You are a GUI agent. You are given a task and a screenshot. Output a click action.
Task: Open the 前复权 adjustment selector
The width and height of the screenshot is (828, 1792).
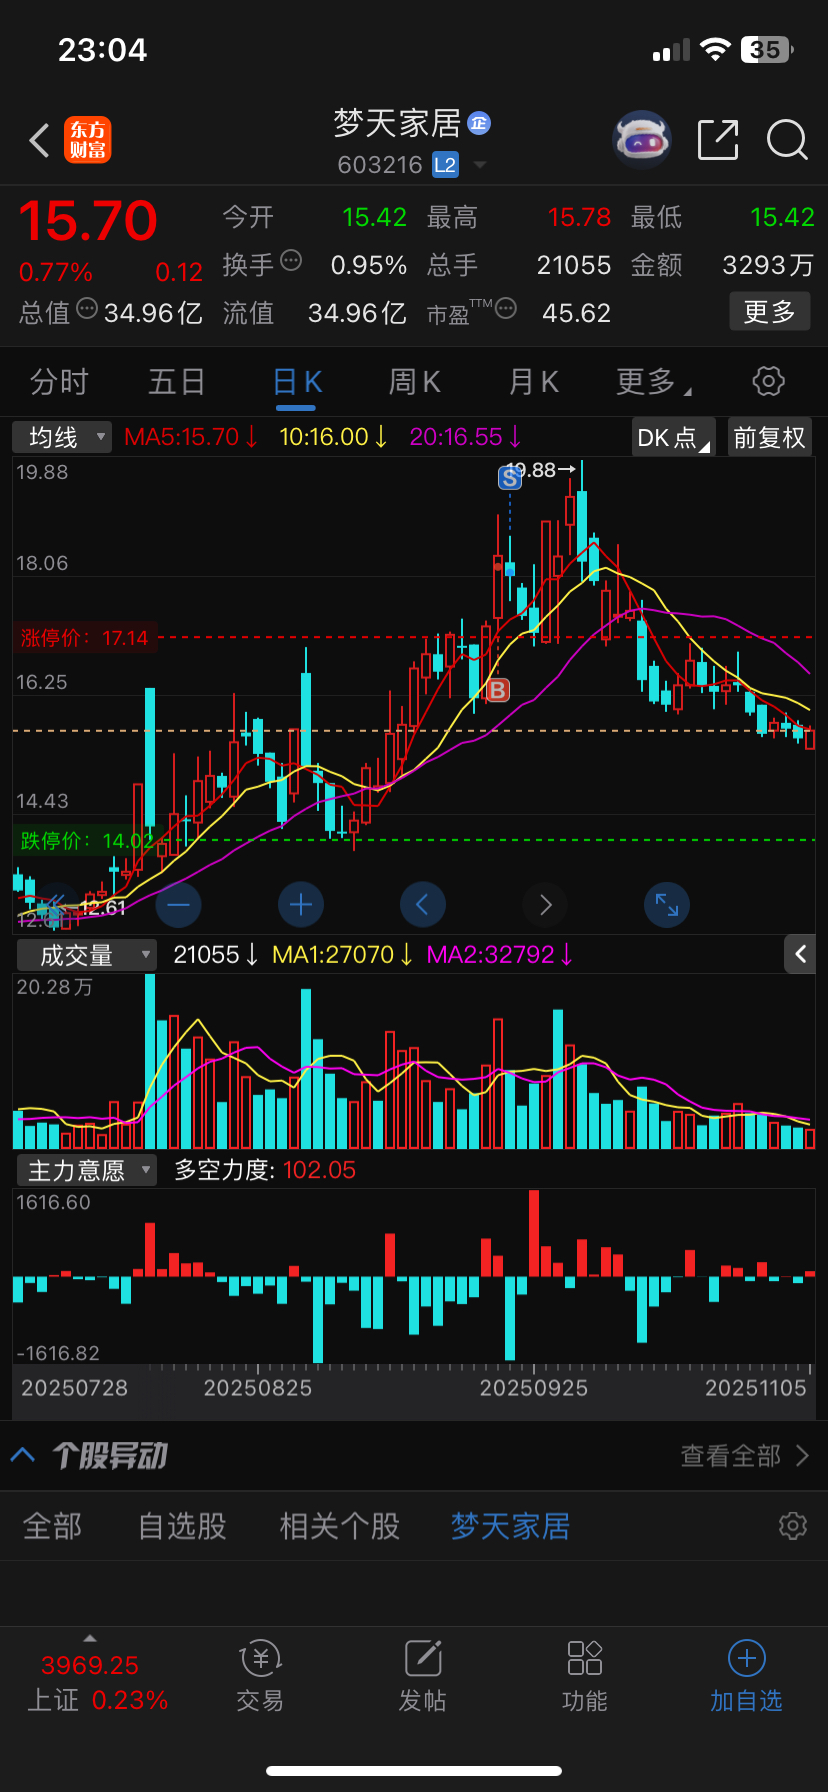point(769,437)
